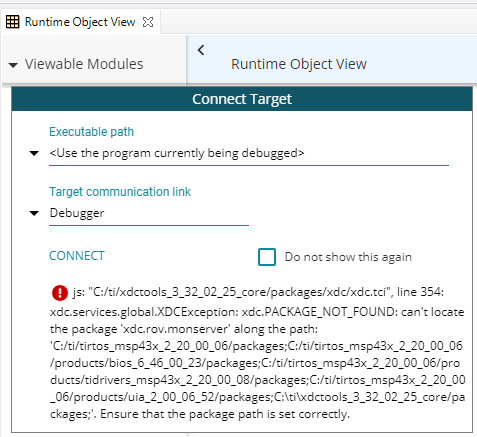477x437 pixels.
Task: Click the Executable path label
Action: 91,132
